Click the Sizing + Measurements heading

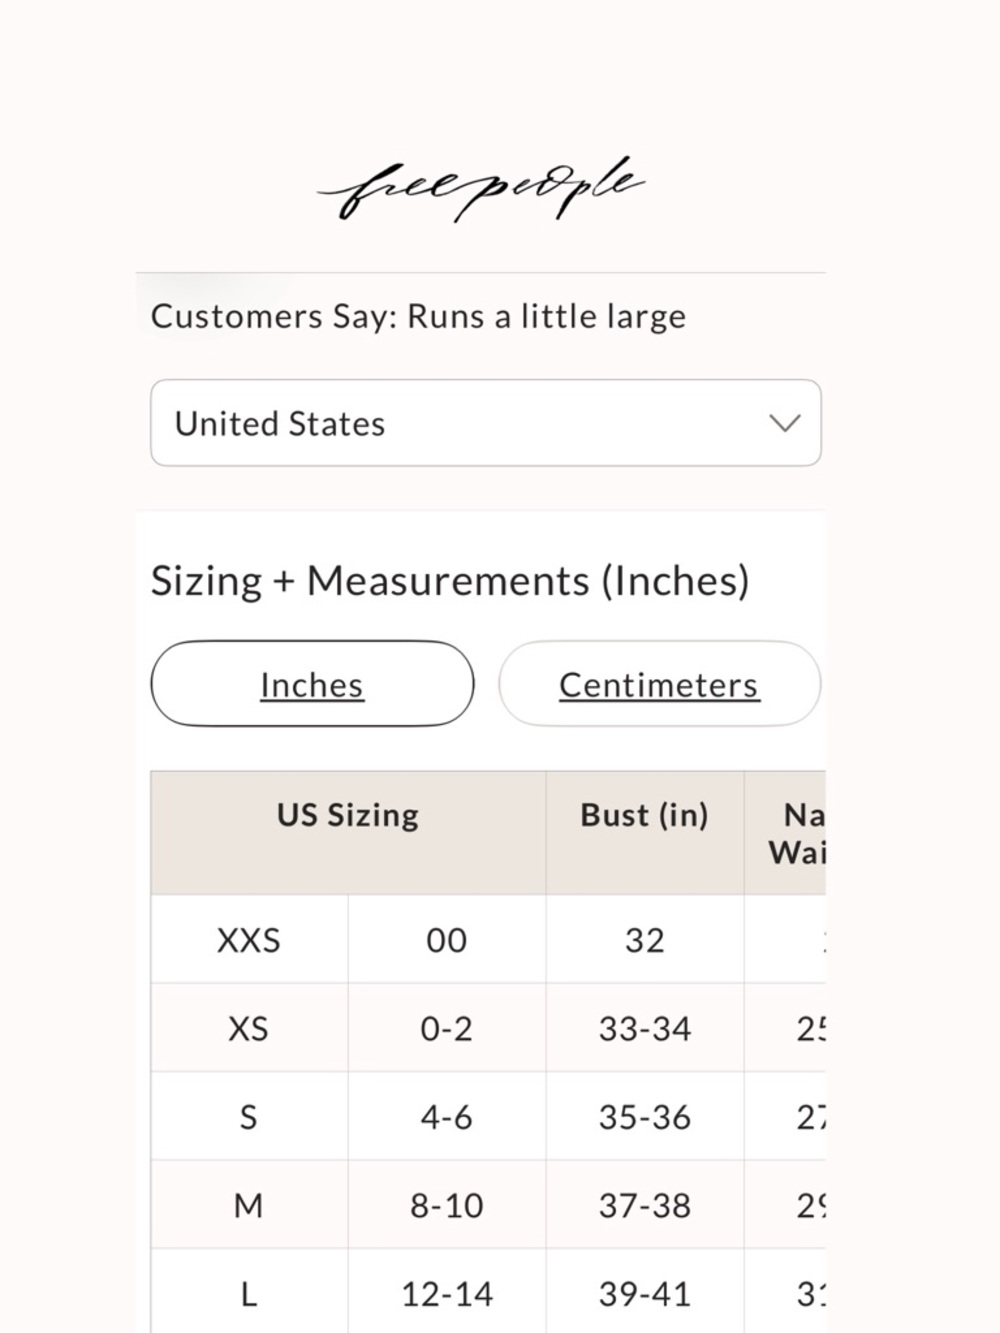(450, 581)
